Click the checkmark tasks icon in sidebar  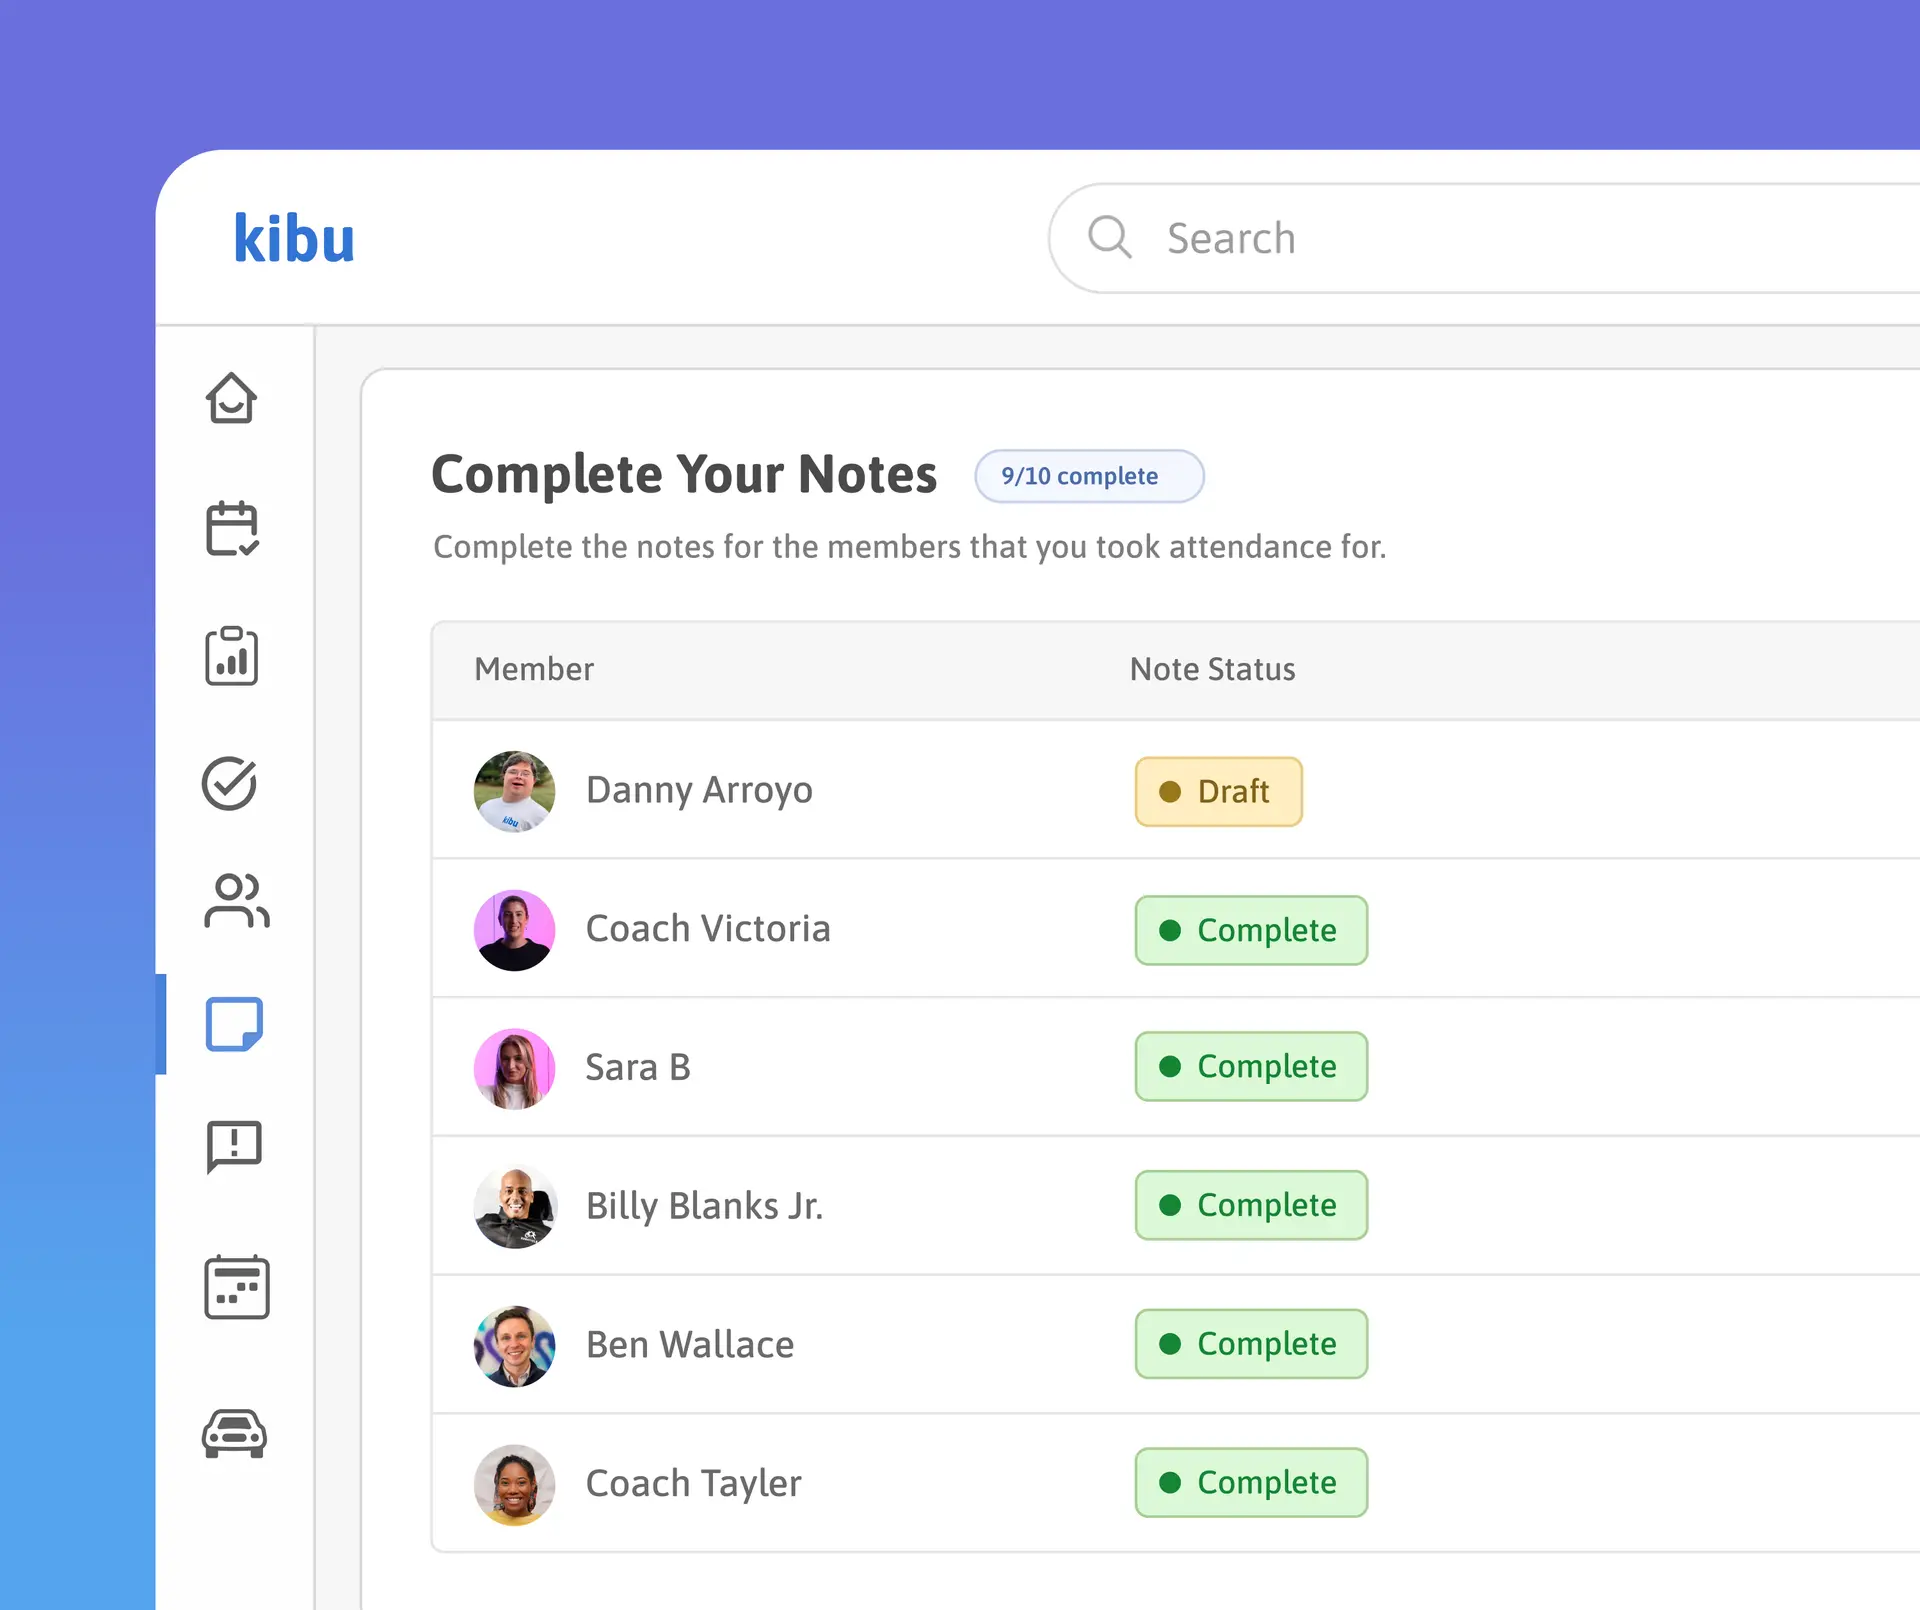(x=231, y=784)
